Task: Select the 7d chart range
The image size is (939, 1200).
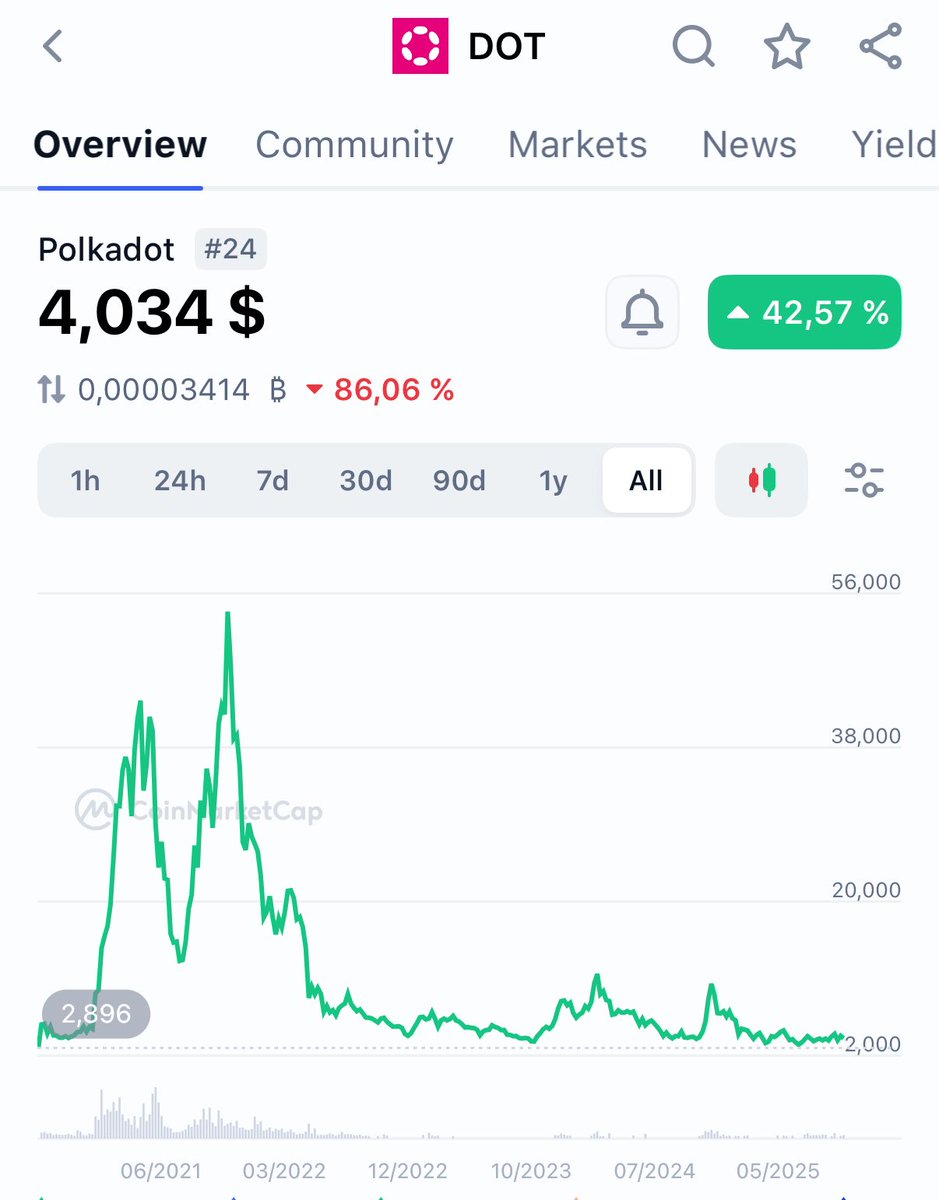Action: 272,481
